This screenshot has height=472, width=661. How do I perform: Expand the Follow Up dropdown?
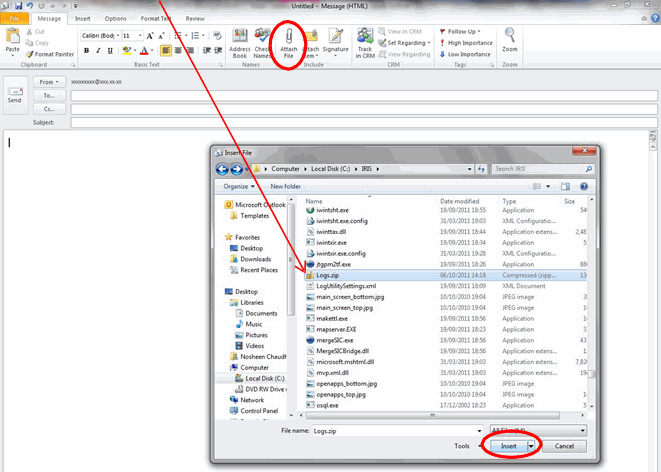coord(479,32)
